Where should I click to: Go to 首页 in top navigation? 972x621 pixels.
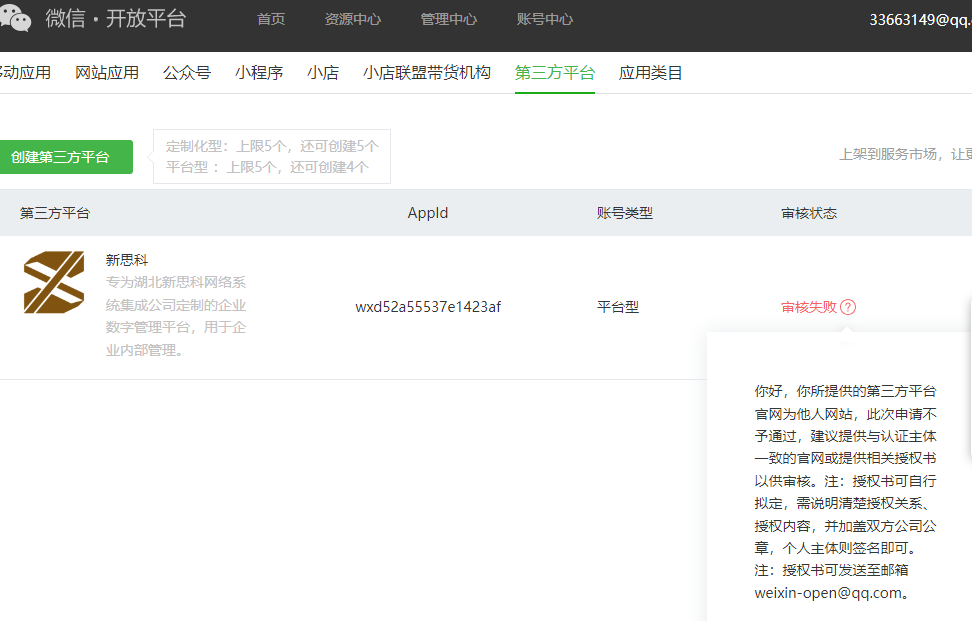[x=271, y=19]
